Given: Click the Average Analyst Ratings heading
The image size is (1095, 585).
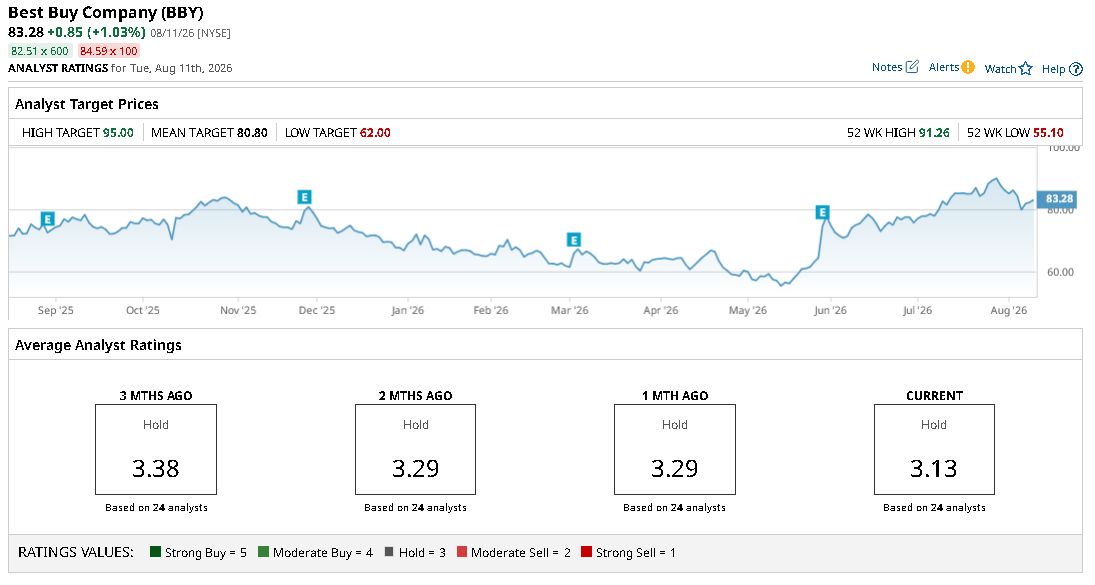Looking at the screenshot, I should (98, 345).
